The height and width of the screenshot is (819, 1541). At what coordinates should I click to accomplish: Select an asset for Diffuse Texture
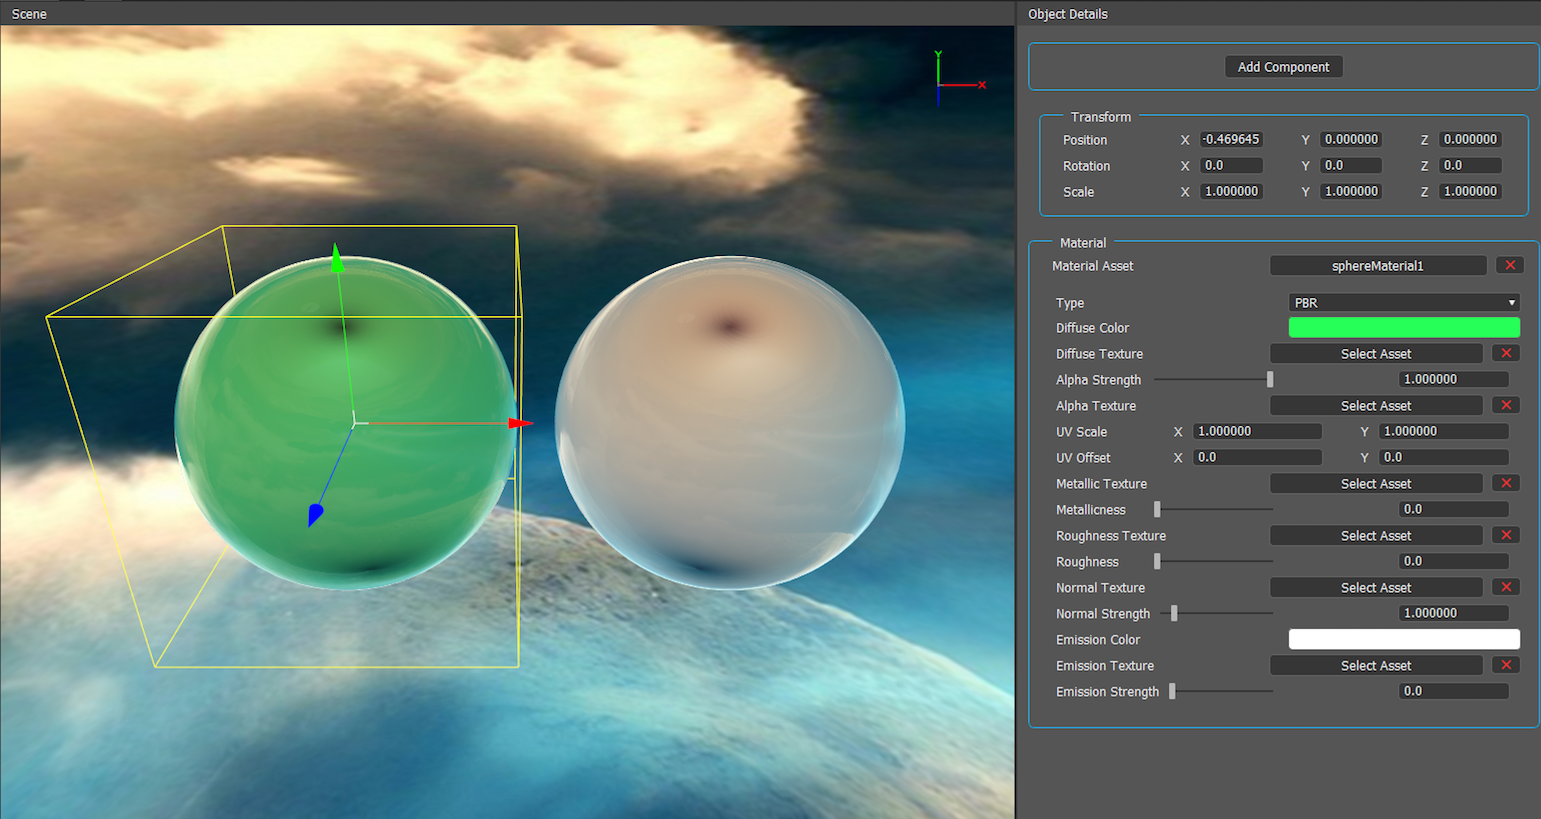click(x=1376, y=353)
